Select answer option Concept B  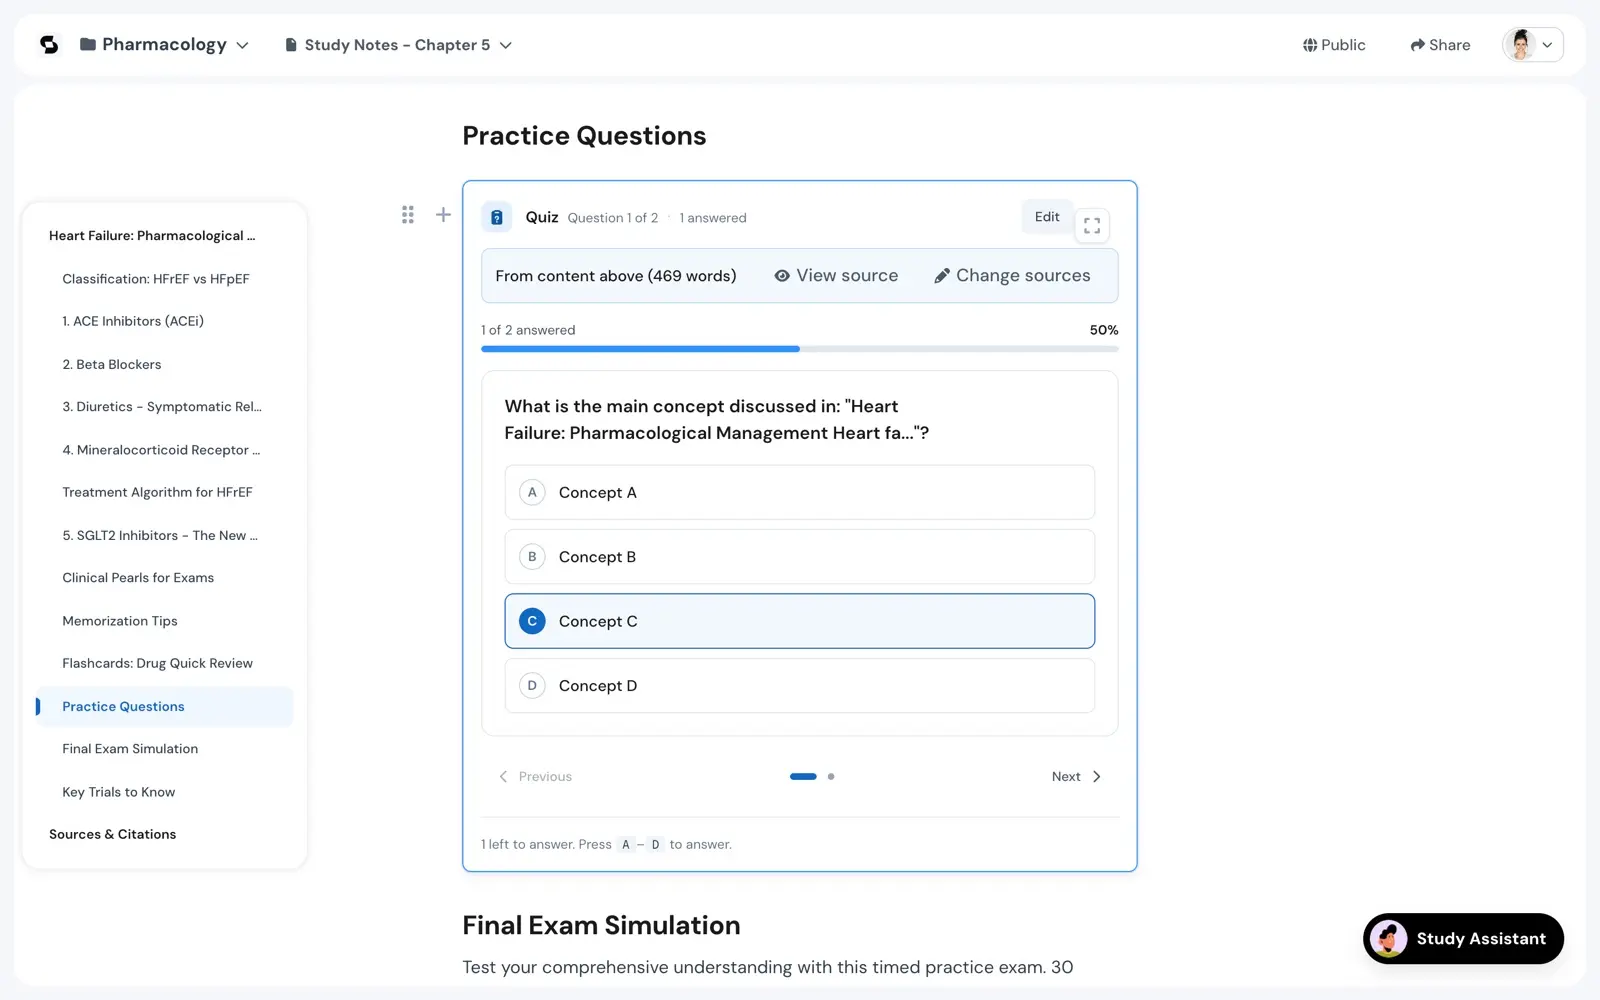(799, 557)
